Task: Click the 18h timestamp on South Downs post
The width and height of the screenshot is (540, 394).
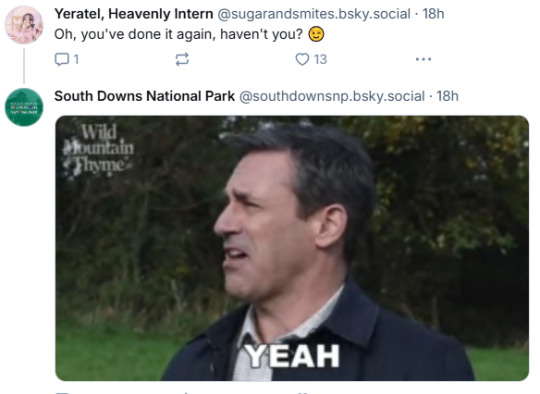Action: tap(447, 96)
